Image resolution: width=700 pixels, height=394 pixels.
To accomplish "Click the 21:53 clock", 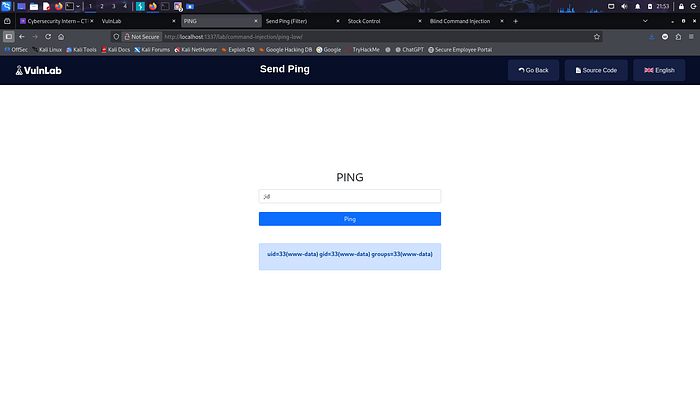I will point(663,6).
